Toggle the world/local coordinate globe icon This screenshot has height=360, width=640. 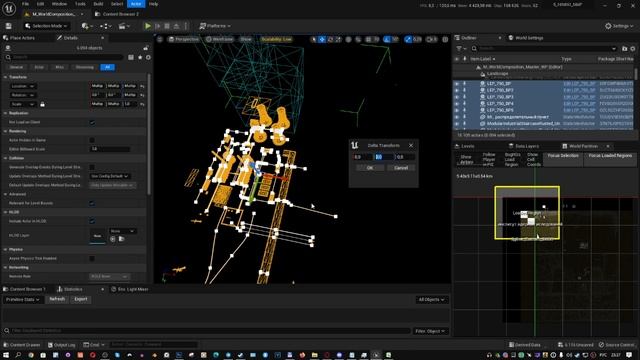click(x=348, y=39)
